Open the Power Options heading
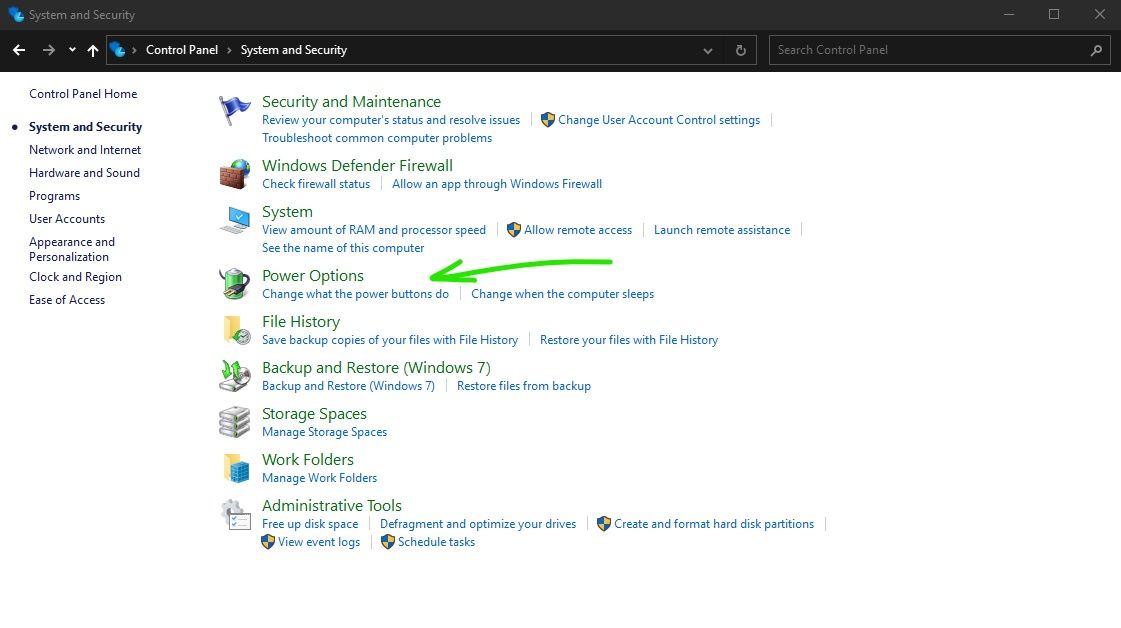The width and height of the screenshot is (1121, 628). pyautogui.click(x=313, y=275)
